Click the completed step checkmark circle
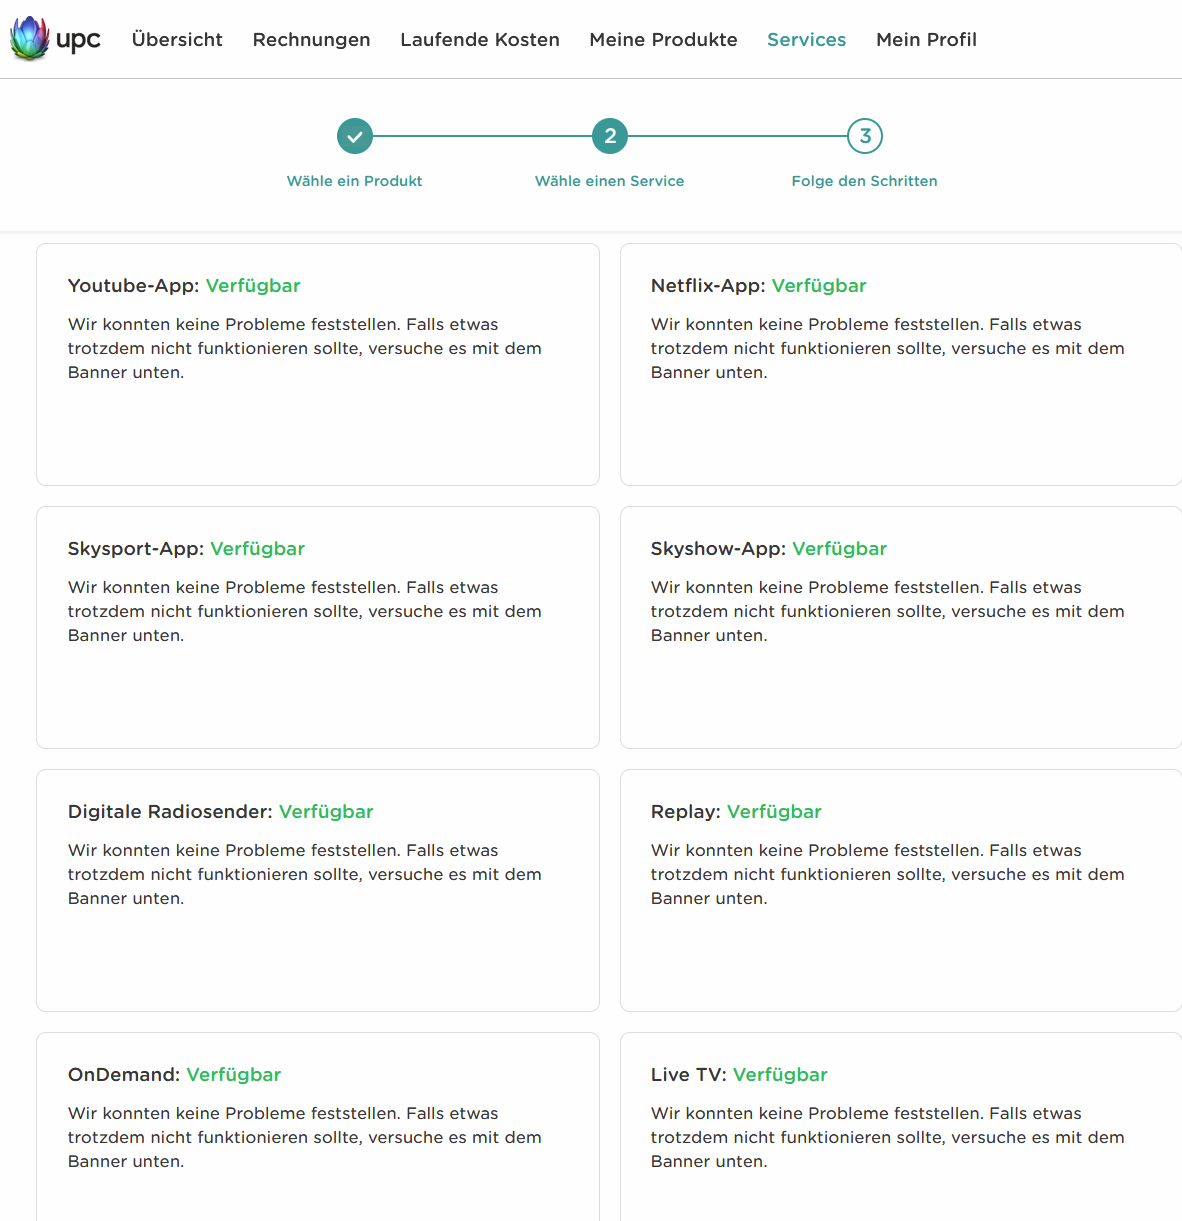The height and width of the screenshot is (1221, 1182). coord(355,136)
